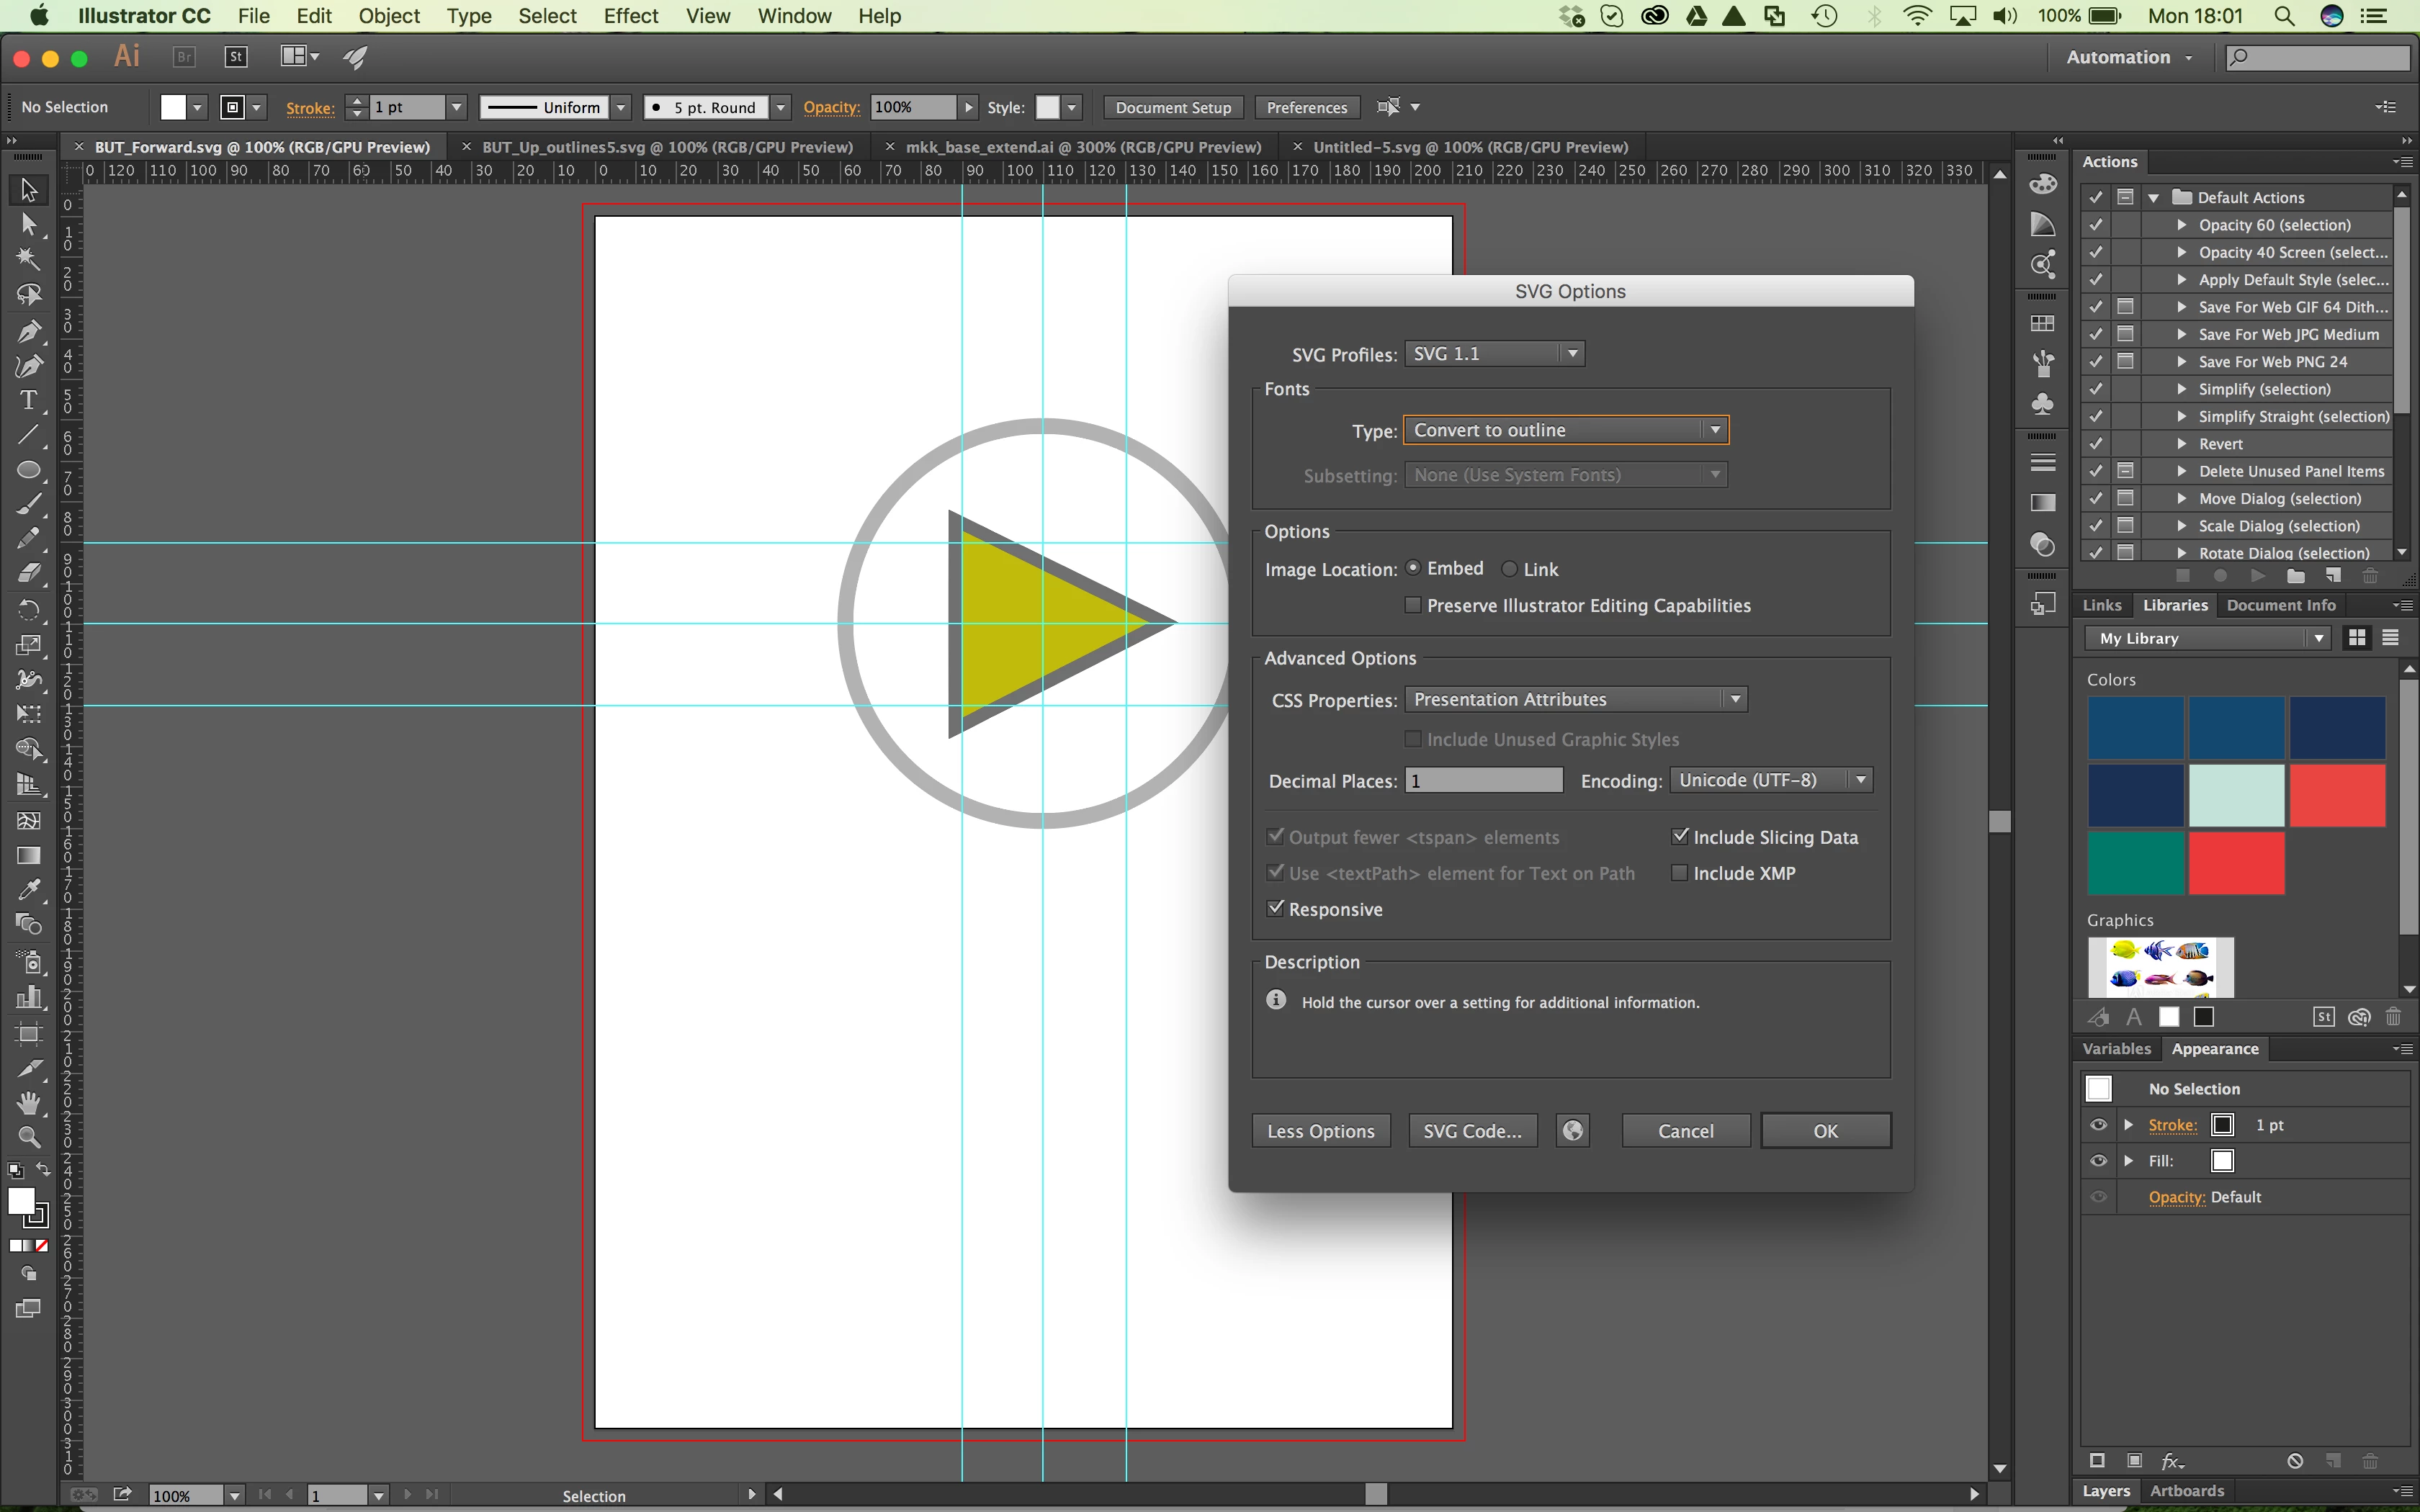Click the globe preview icon in SVG dialog
Image resolution: width=2420 pixels, height=1512 pixels.
(1572, 1131)
